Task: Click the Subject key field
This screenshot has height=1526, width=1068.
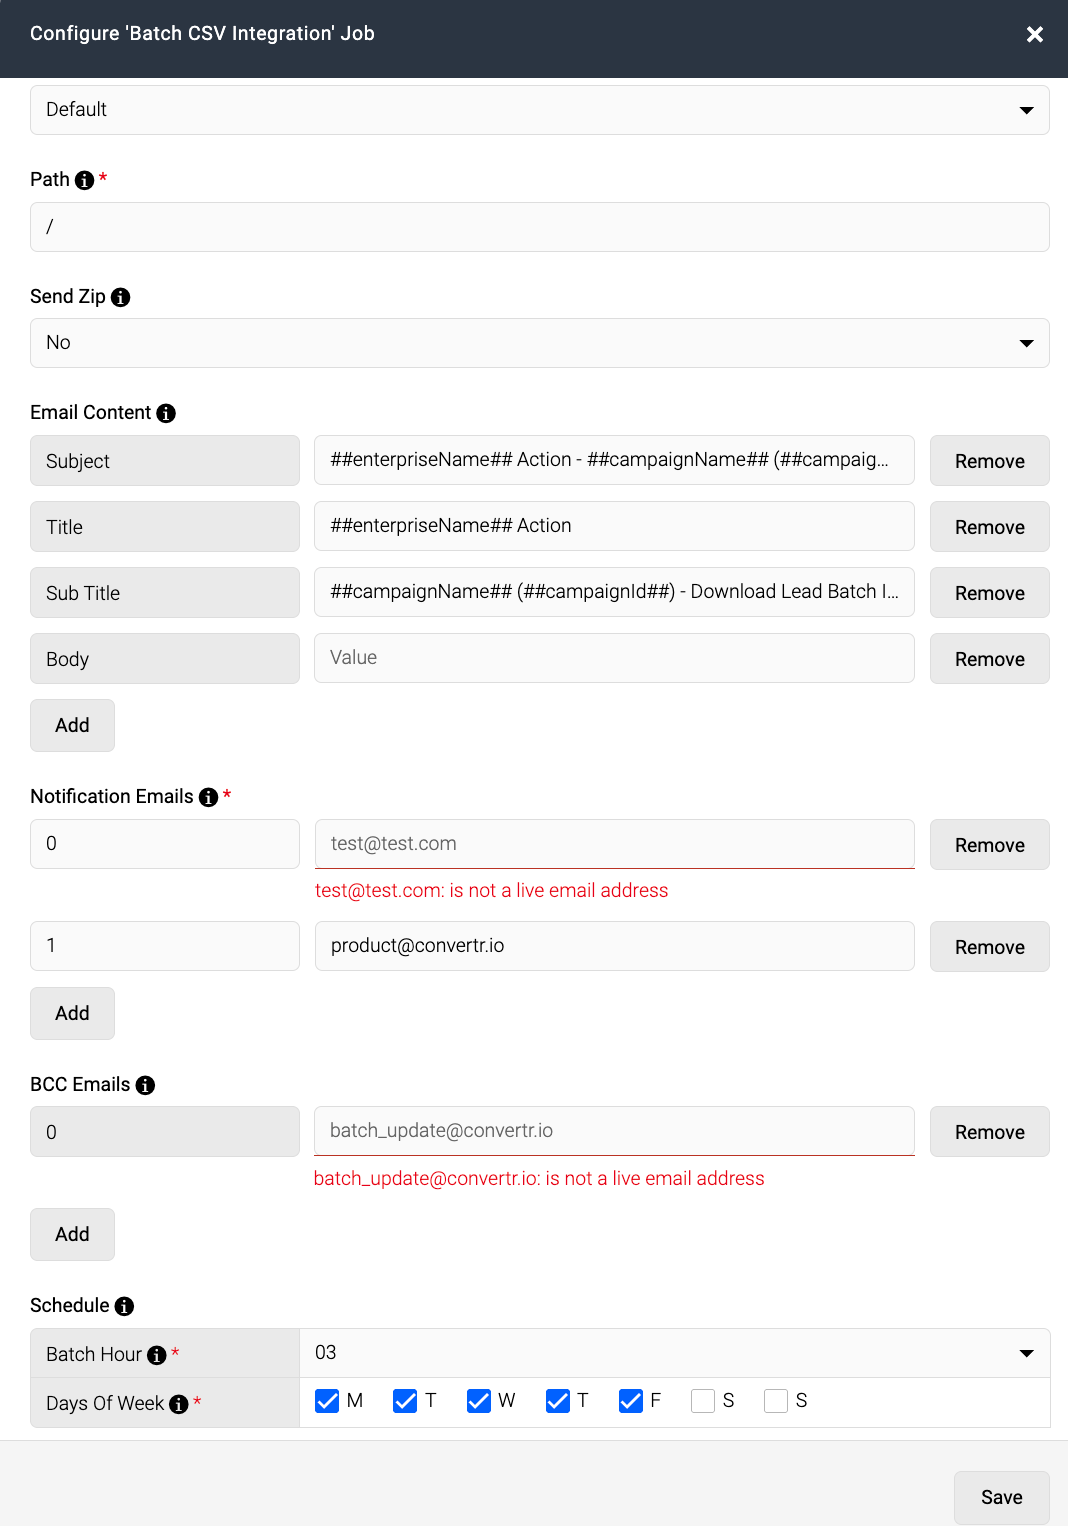Action: (x=165, y=461)
